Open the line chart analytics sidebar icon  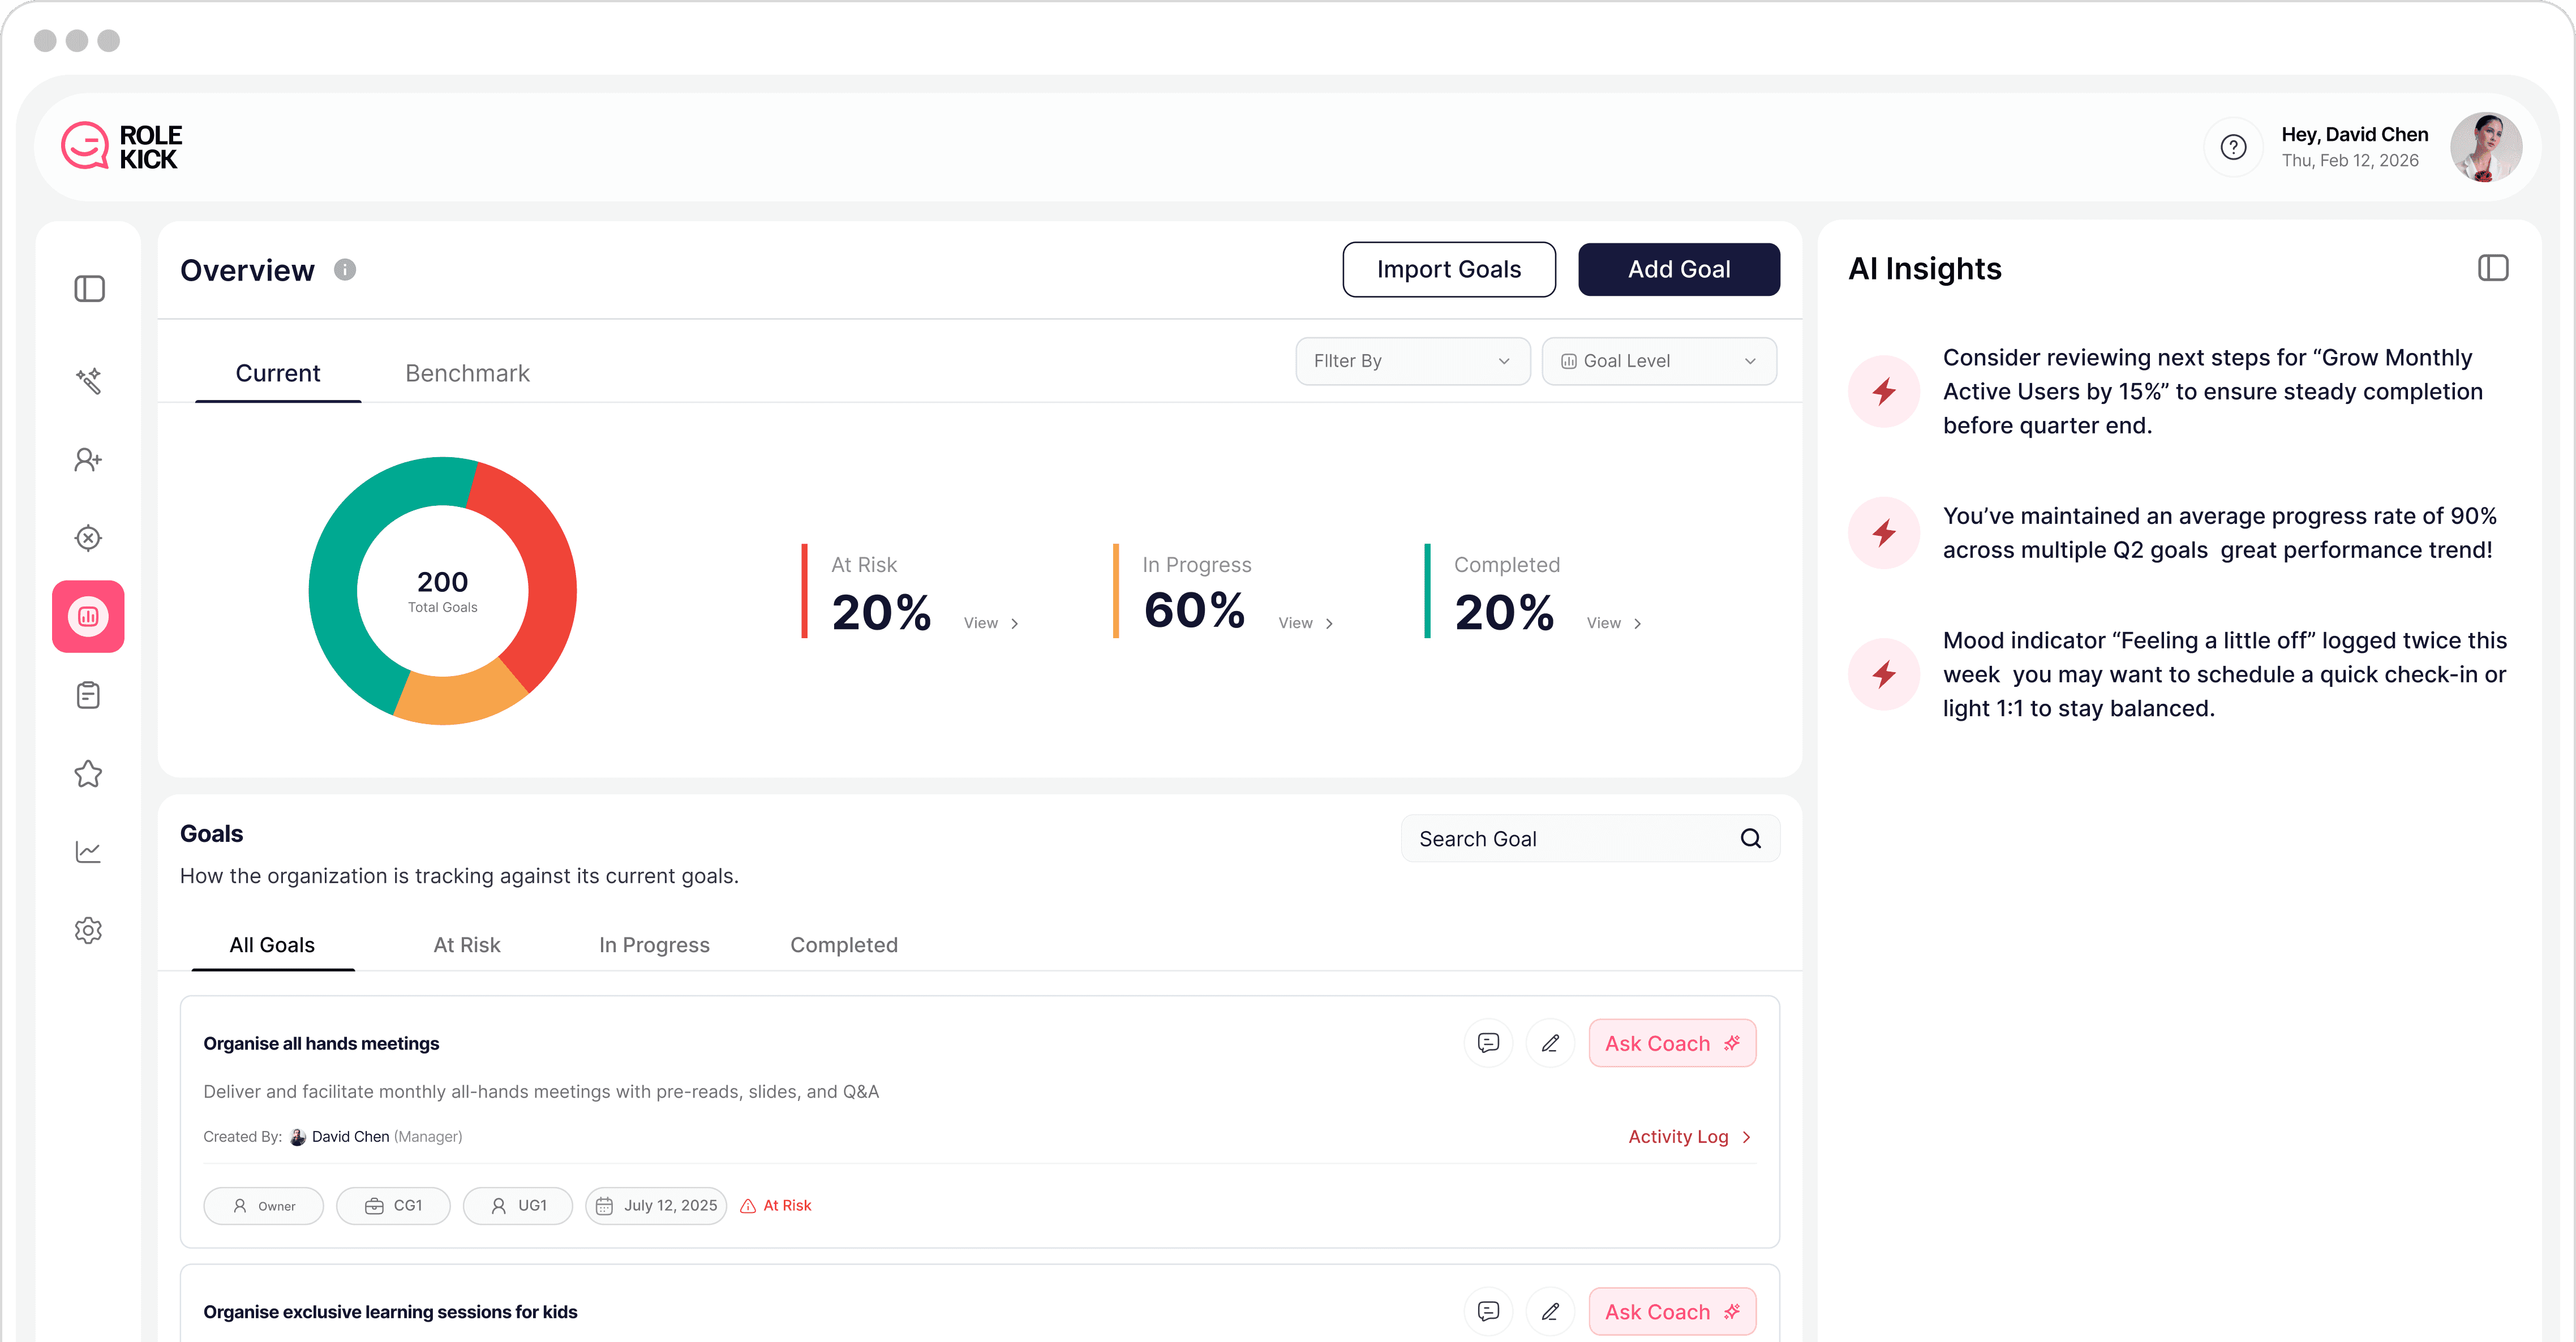[x=89, y=852]
